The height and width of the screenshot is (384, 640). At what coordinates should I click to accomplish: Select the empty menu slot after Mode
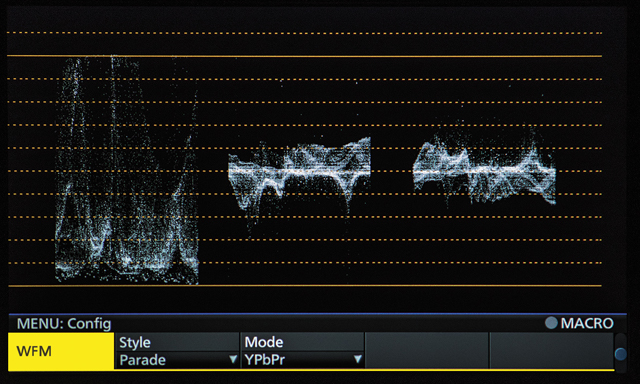(427, 350)
